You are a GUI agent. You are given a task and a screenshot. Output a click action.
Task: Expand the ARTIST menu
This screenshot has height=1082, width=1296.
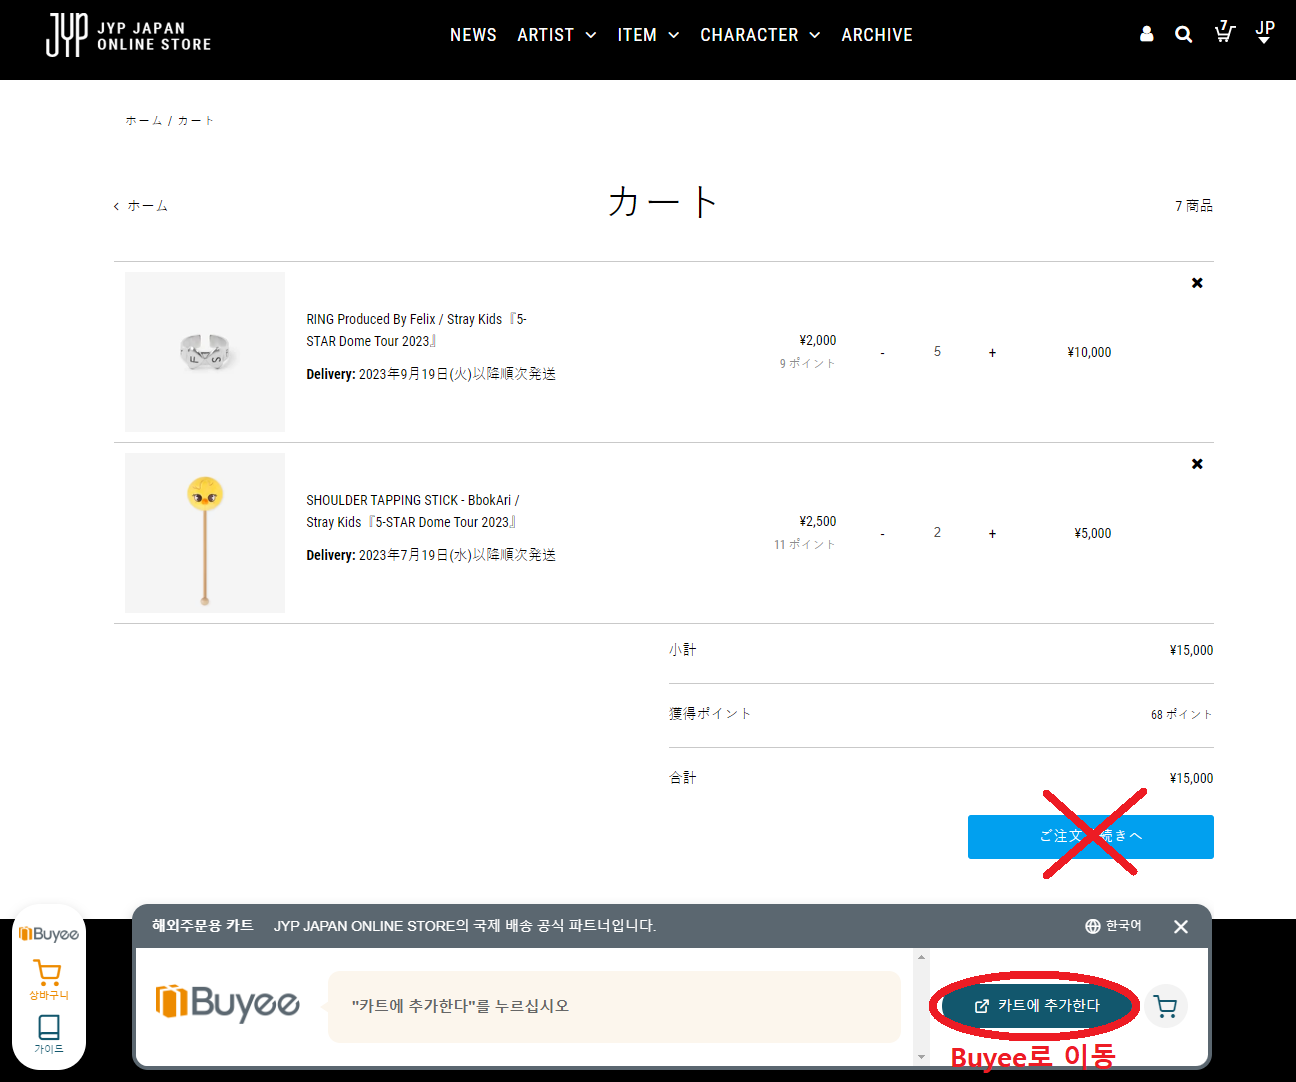coord(557,35)
